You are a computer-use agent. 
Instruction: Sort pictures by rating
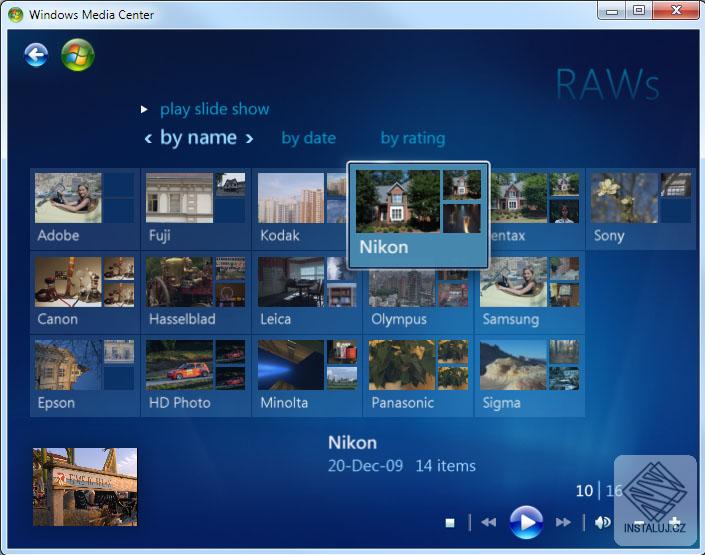413,138
